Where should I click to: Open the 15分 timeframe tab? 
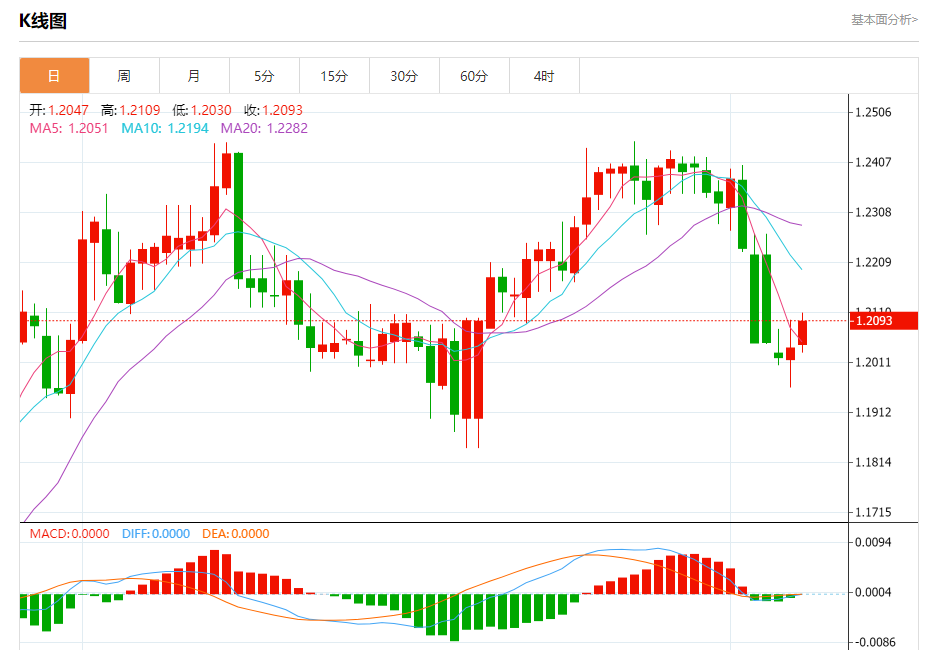click(334, 75)
